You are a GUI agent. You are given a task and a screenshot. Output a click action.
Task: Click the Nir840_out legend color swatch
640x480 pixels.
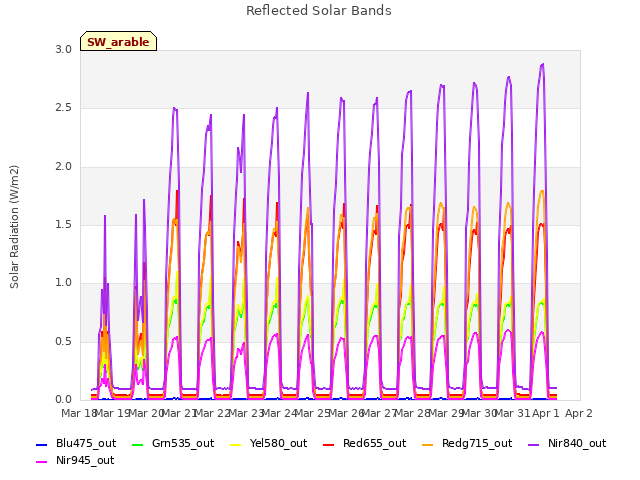pos(533,444)
